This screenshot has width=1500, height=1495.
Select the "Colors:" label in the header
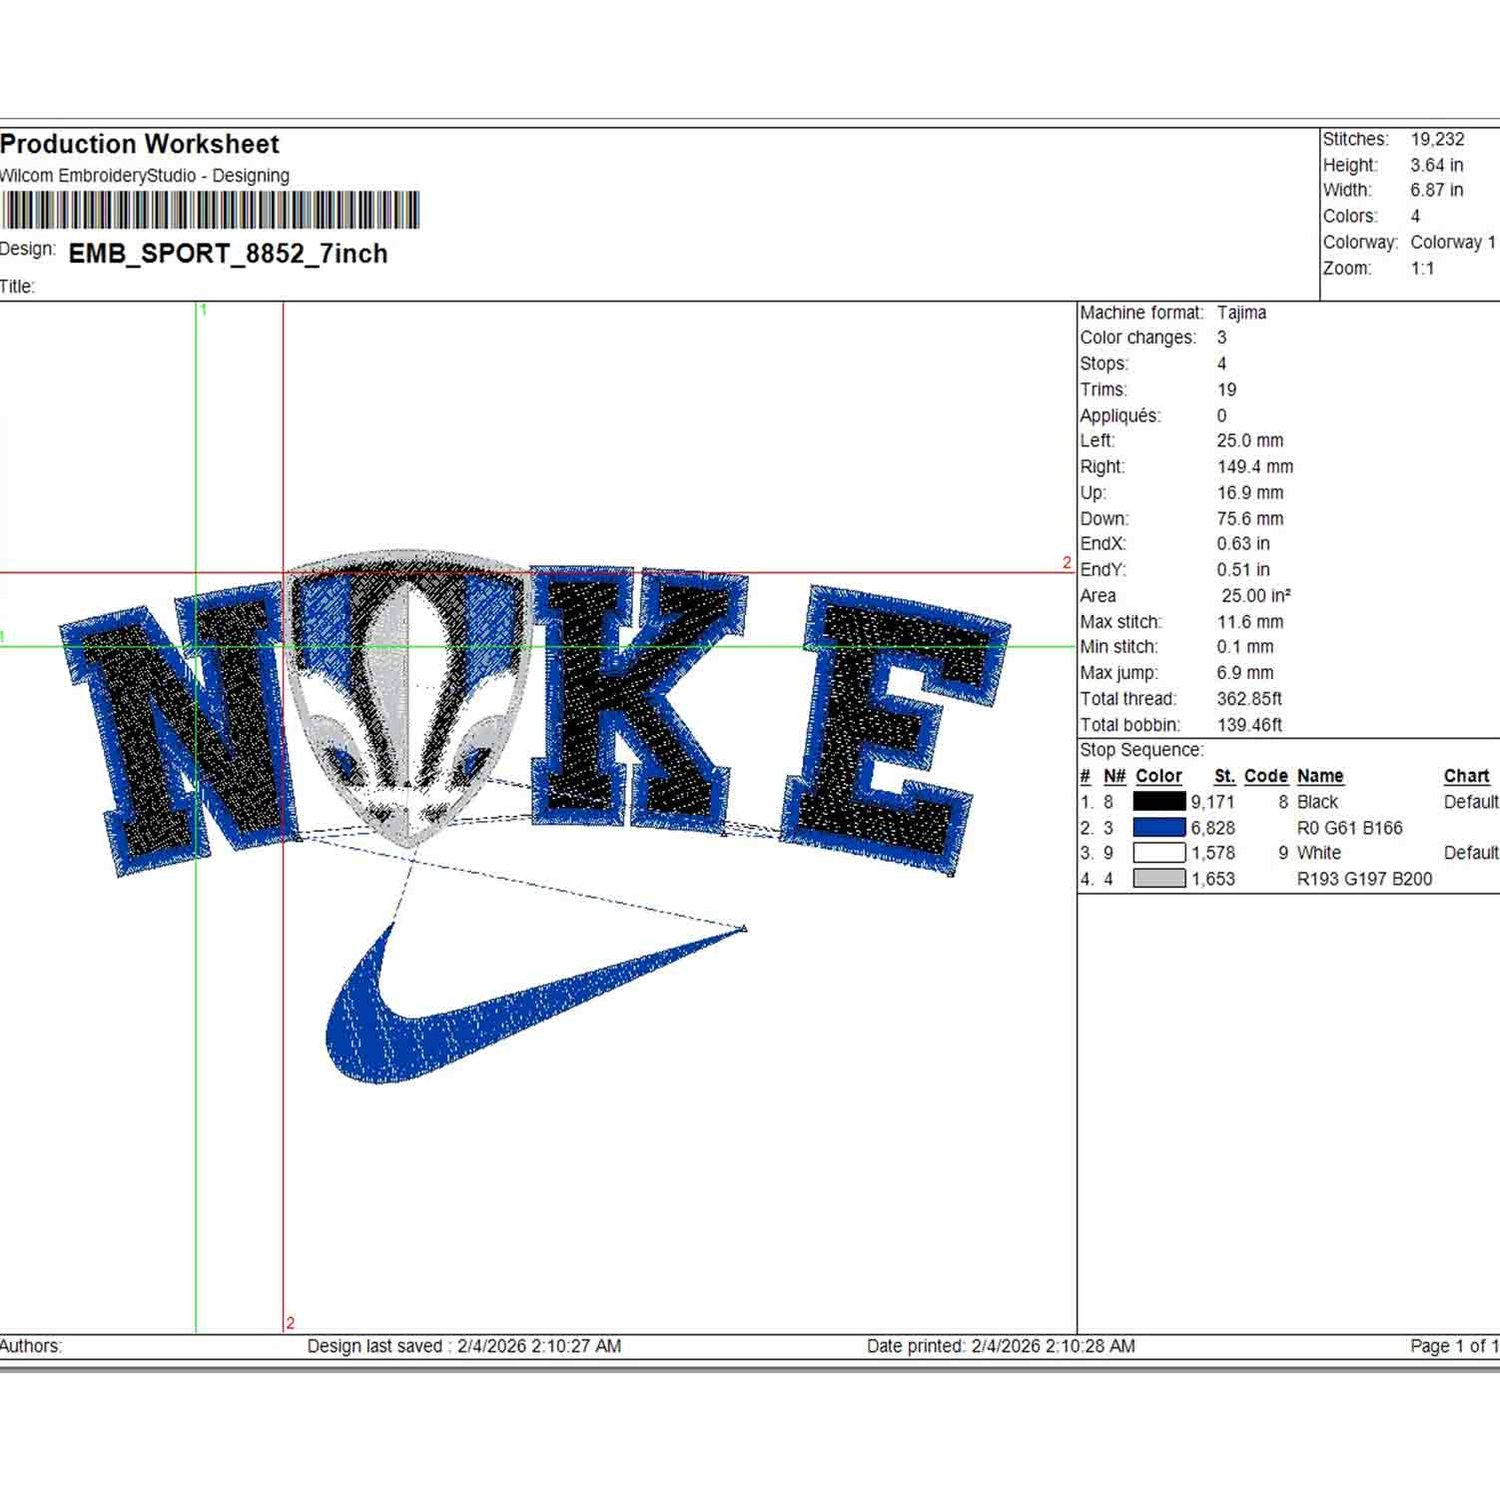[1350, 216]
